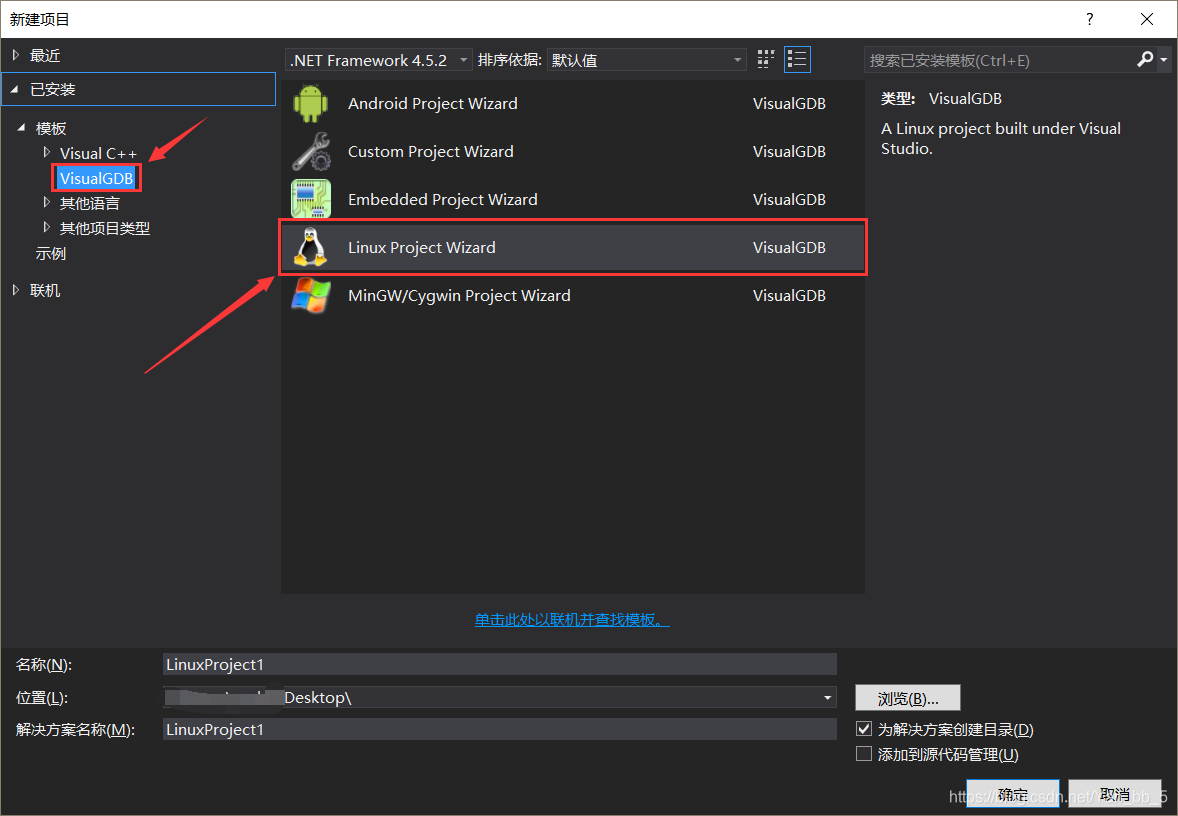Open the location path dropdown arrow

click(827, 697)
